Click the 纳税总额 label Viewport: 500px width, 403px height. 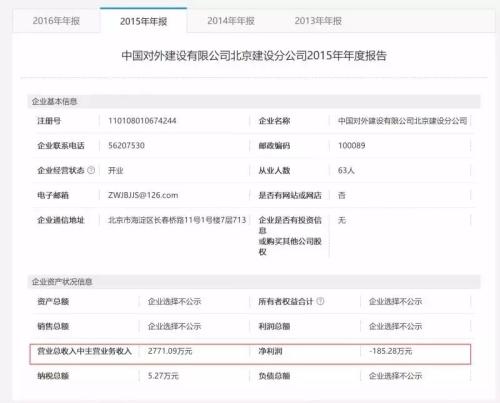coord(53,376)
